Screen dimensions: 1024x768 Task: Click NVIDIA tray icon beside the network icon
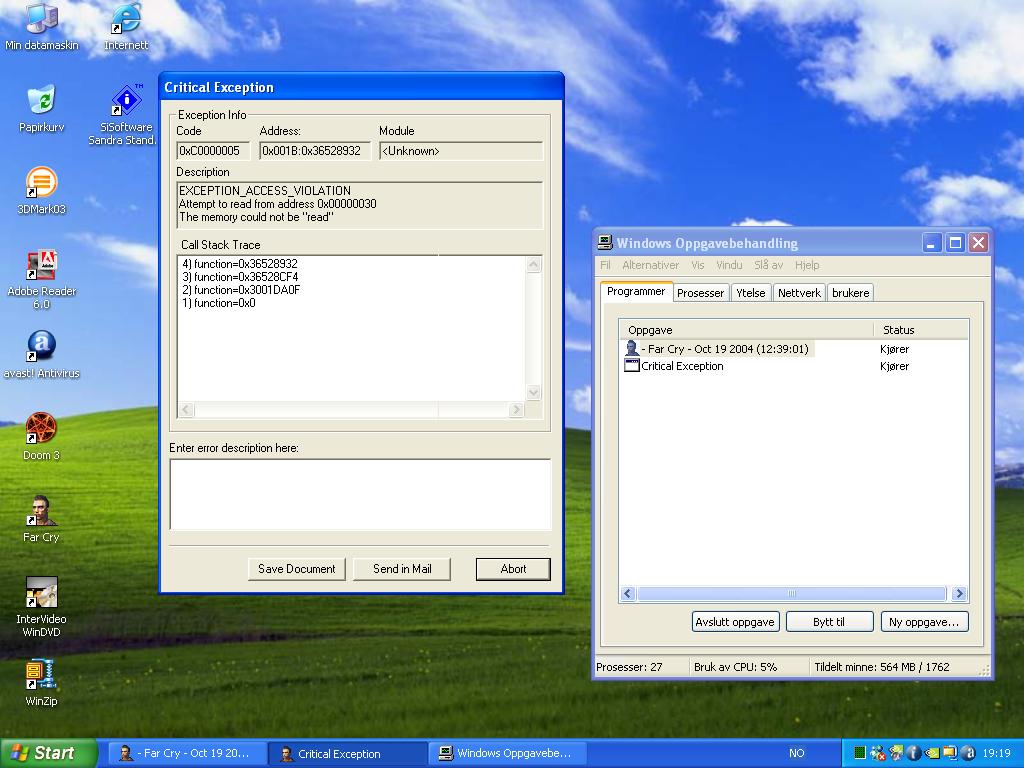(x=933, y=753)
